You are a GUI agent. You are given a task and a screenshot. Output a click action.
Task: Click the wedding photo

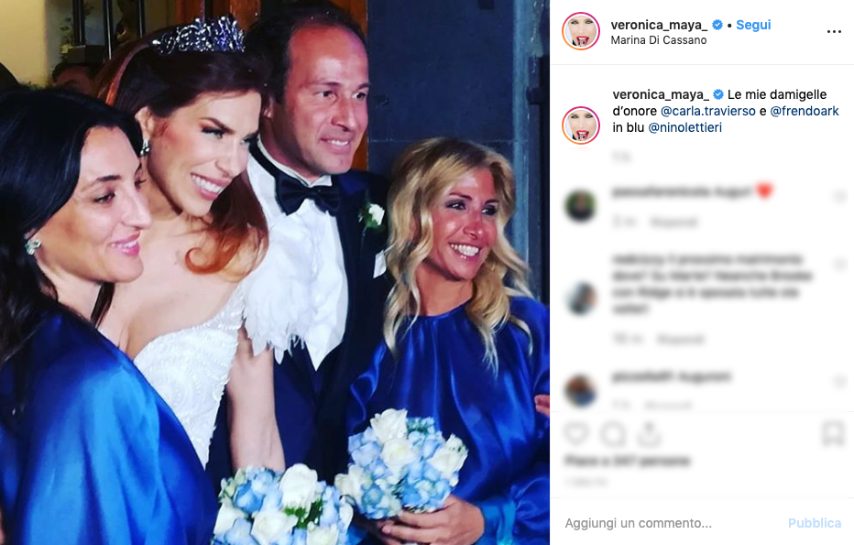click(274, 272)
